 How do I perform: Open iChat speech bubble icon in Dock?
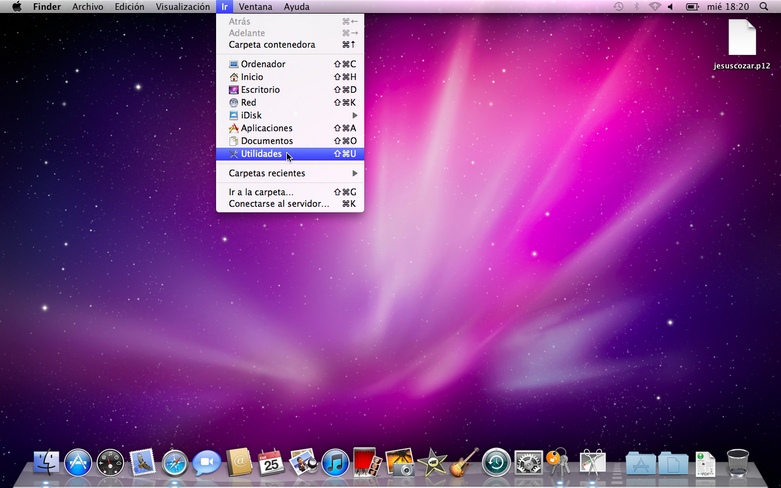(207, 463)
